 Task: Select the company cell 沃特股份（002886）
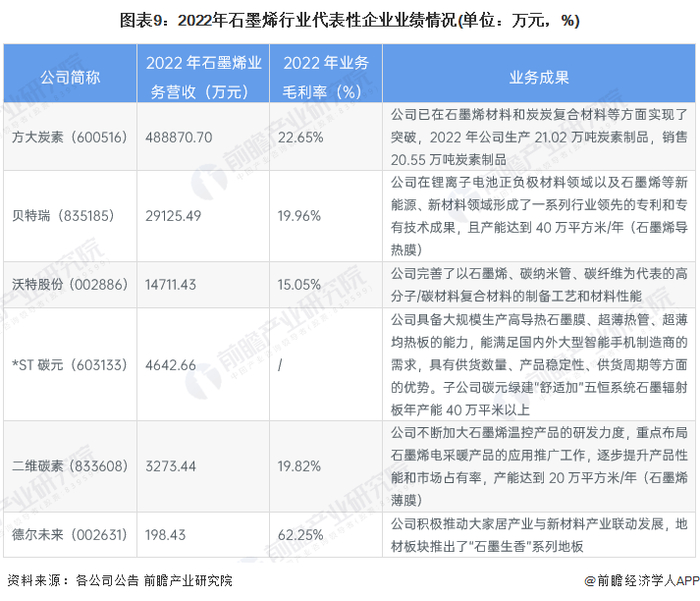pos(70,284)
